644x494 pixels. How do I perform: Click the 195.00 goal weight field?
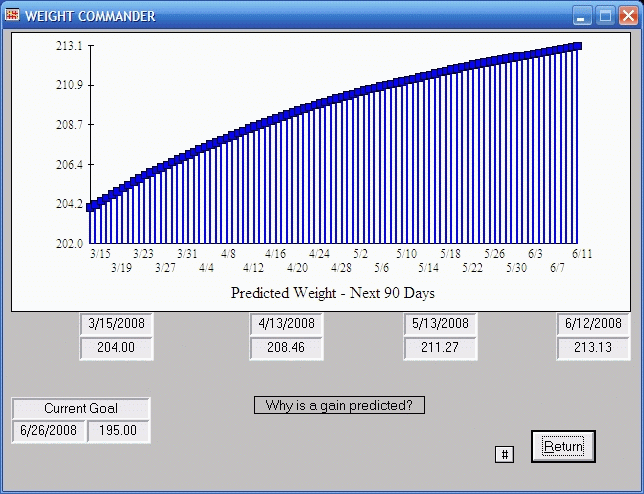point(118,431)
